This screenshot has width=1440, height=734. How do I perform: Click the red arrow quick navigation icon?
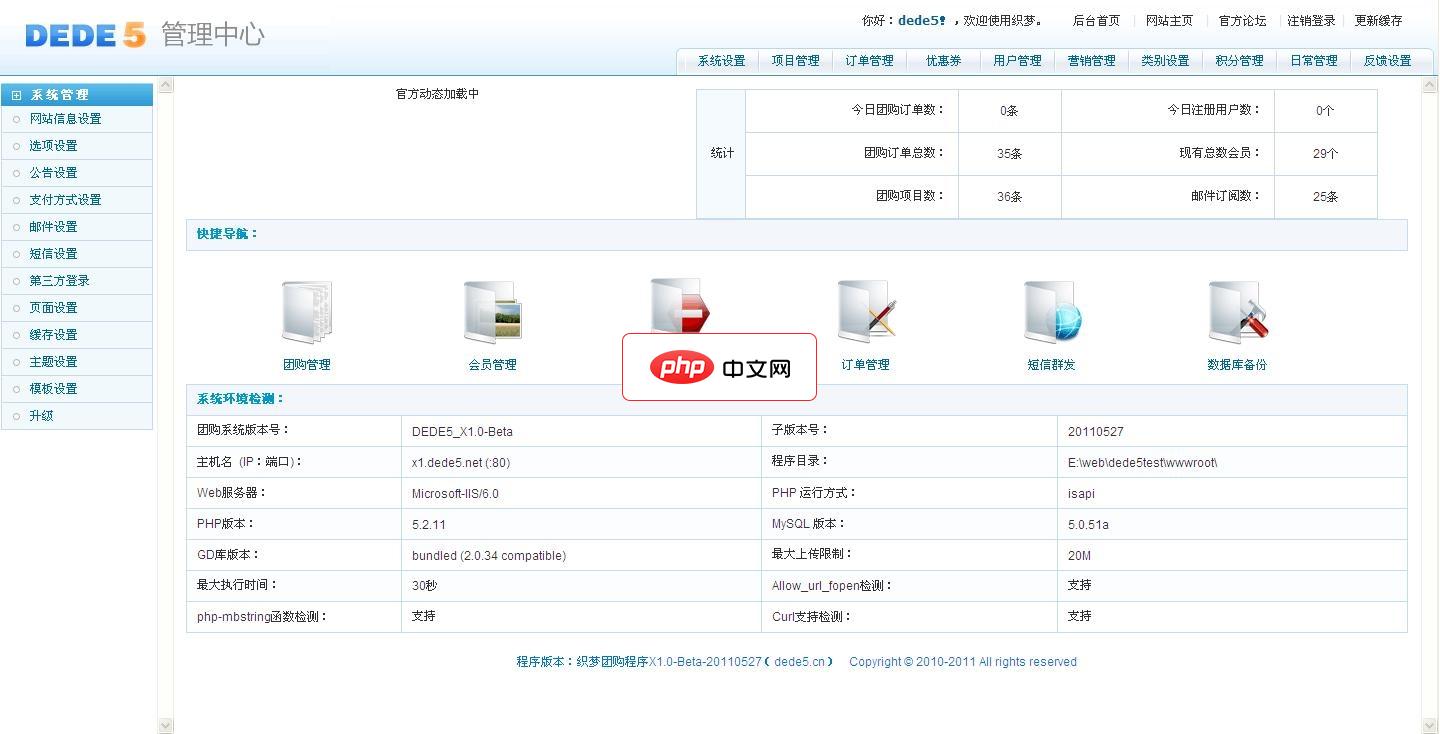pos(679,300)
